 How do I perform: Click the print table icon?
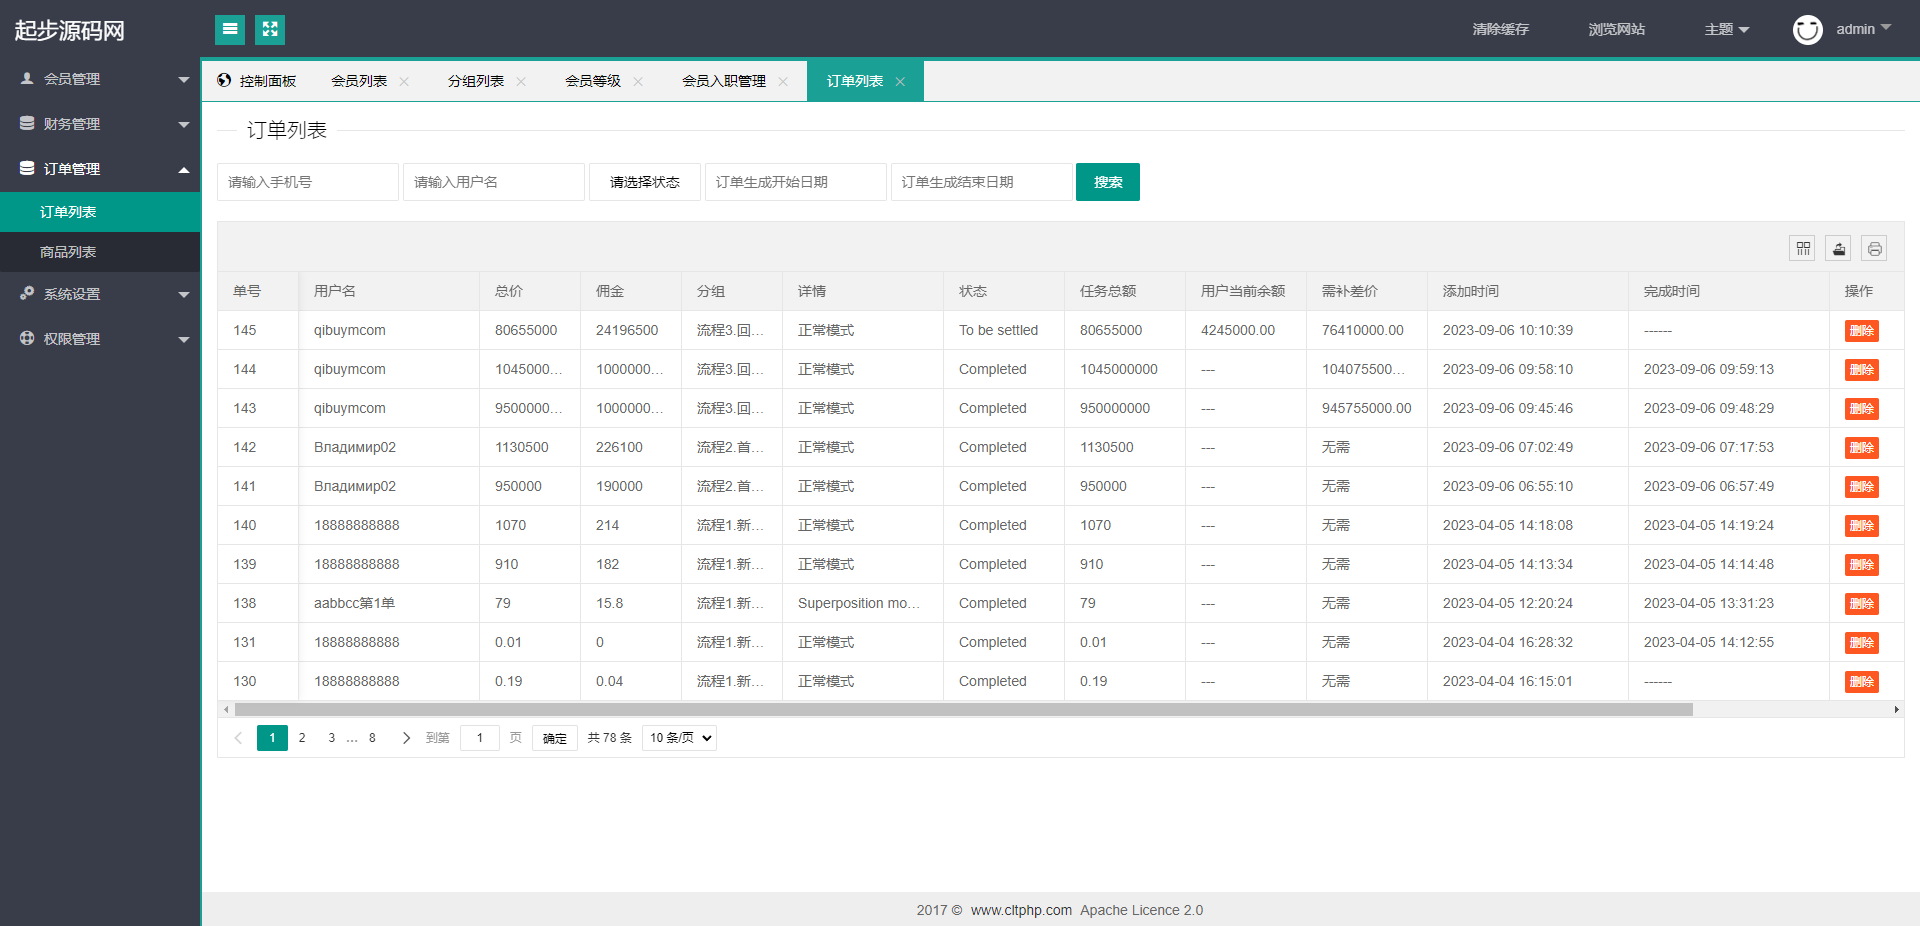coord(1874,249)
